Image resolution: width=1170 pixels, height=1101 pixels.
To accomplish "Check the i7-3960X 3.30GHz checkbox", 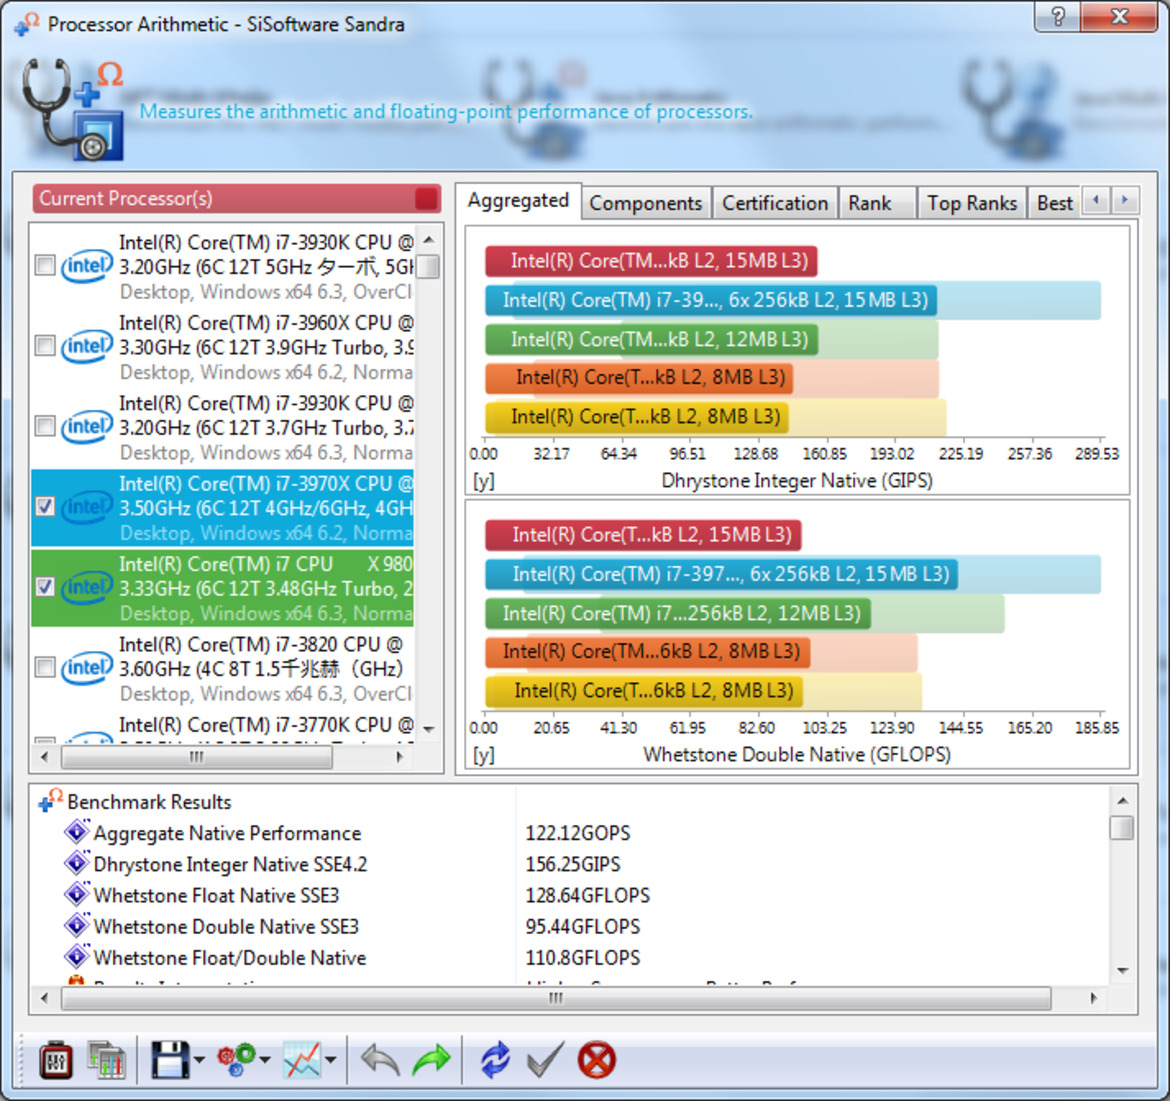I will click(x=46, y=346).
